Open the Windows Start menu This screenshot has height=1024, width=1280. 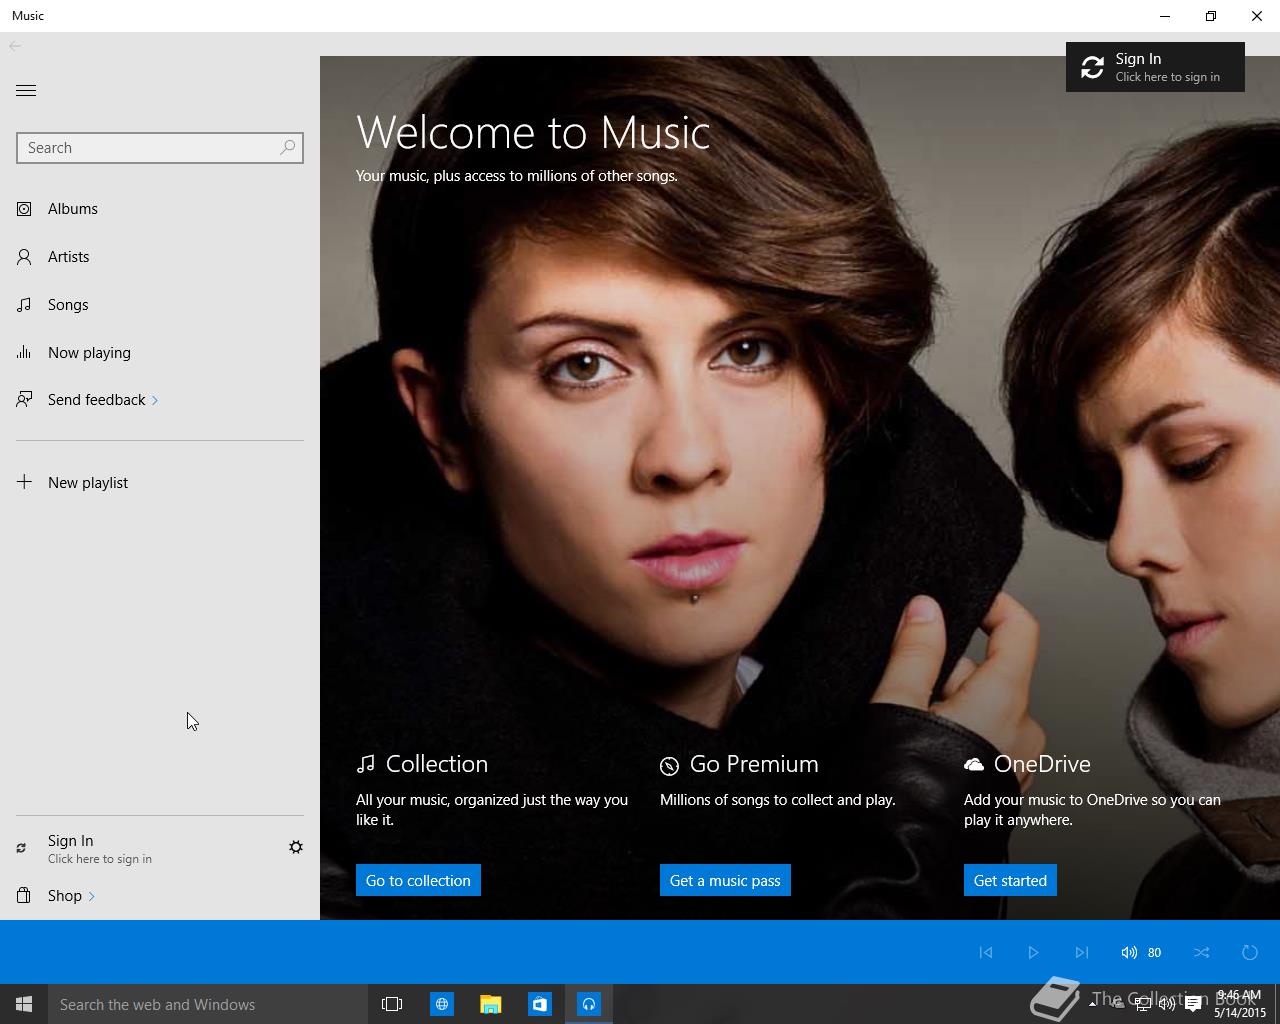24,1004
